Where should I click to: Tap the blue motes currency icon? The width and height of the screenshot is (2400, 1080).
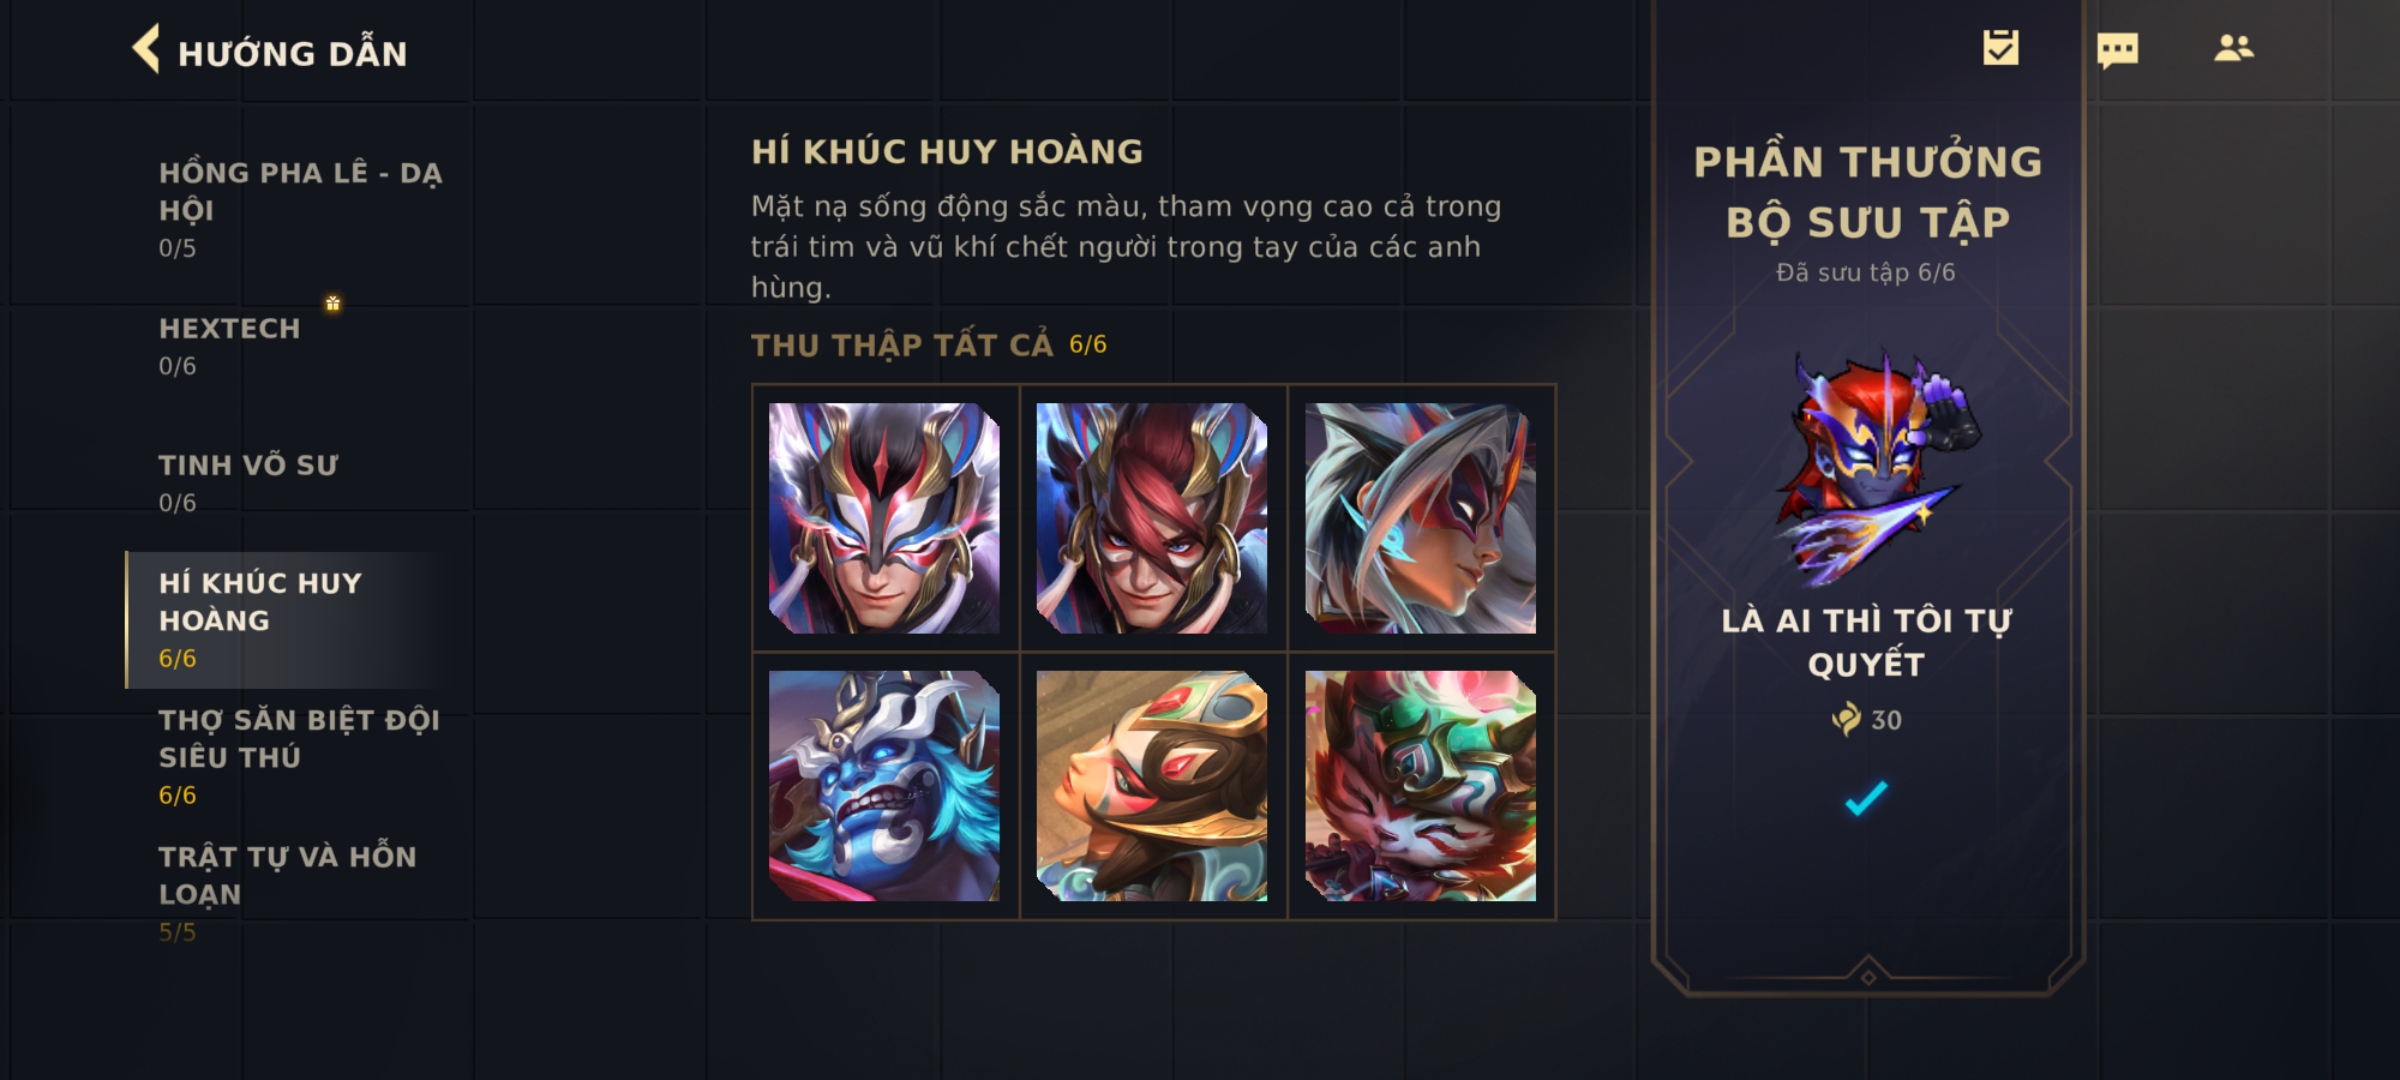[1847, 719]
